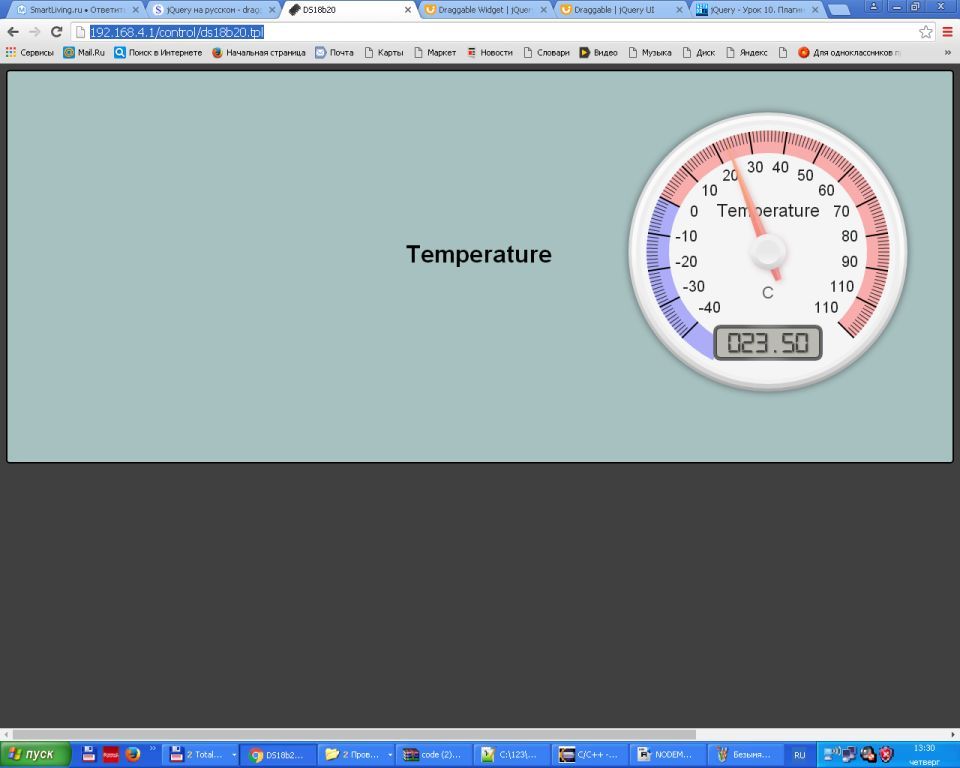This screenshot has width=960, height=768.
Task: Open the Mail.Ru bookmark
Action: coord(84,53)
